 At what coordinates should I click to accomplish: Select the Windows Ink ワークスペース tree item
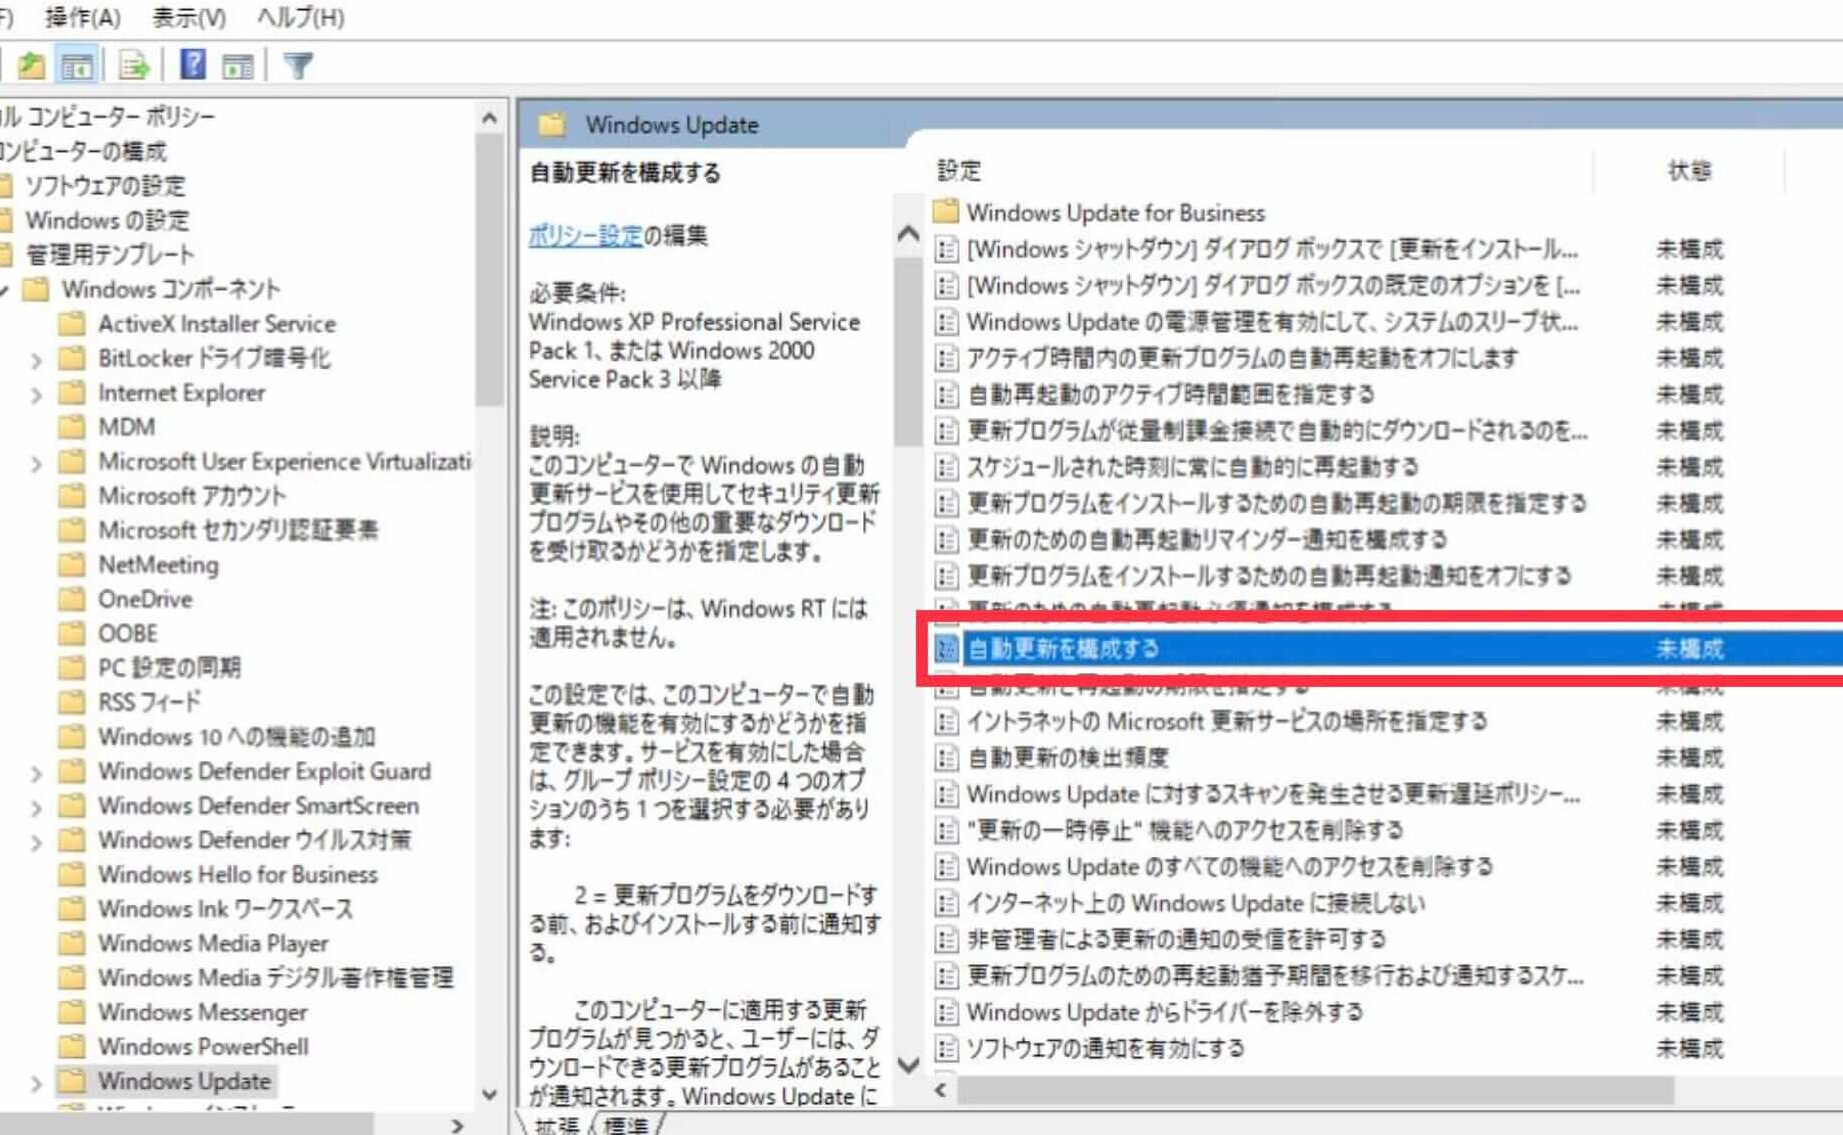coord(225,909)
